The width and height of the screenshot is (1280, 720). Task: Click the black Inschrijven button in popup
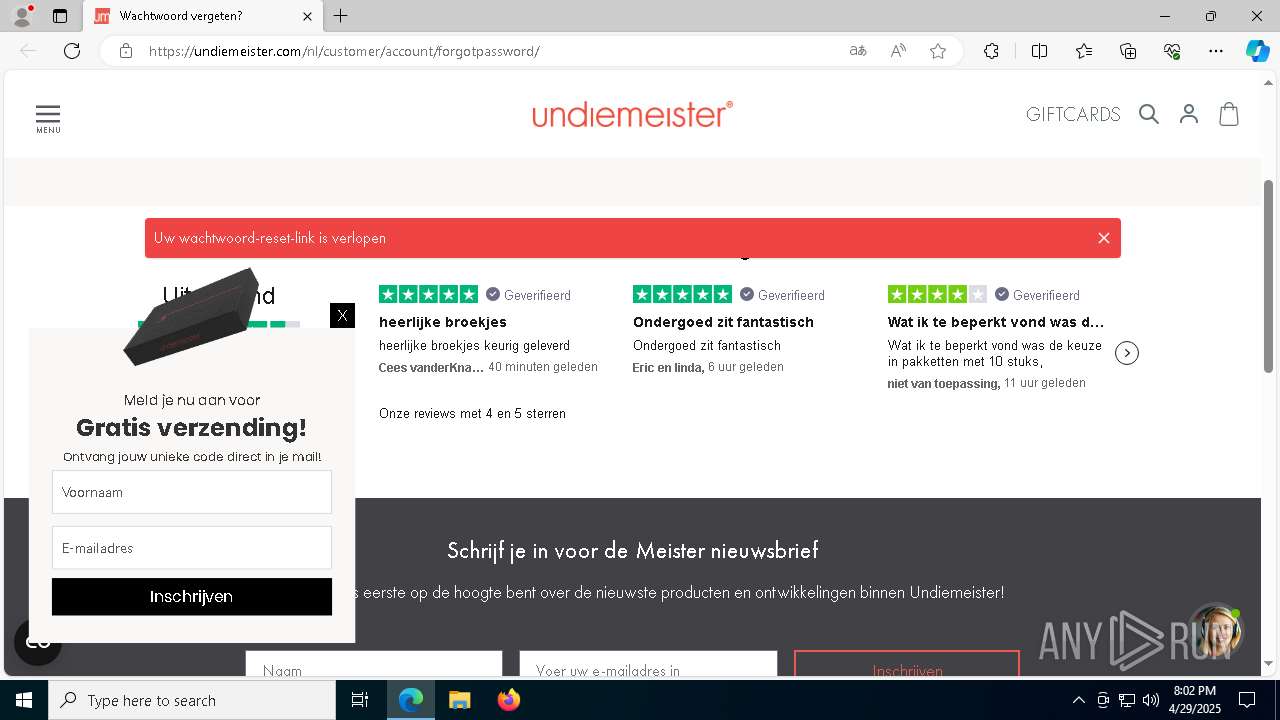(x=192, y=596)
